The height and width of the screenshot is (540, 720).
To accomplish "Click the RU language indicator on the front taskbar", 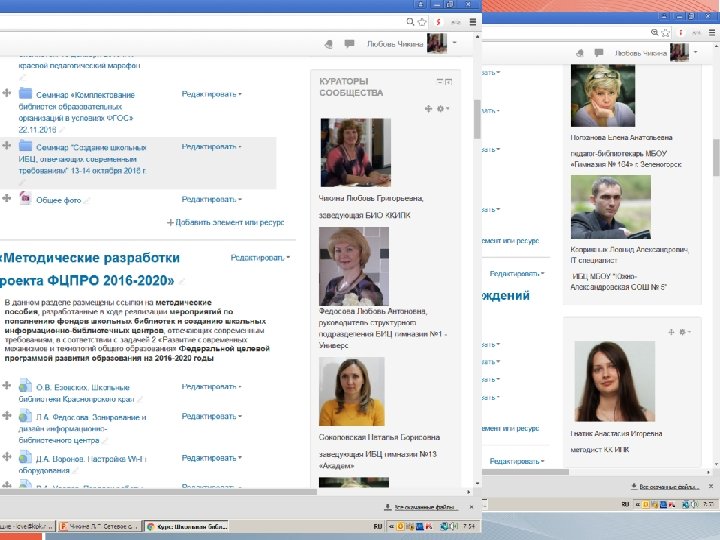I will (377, 526).
